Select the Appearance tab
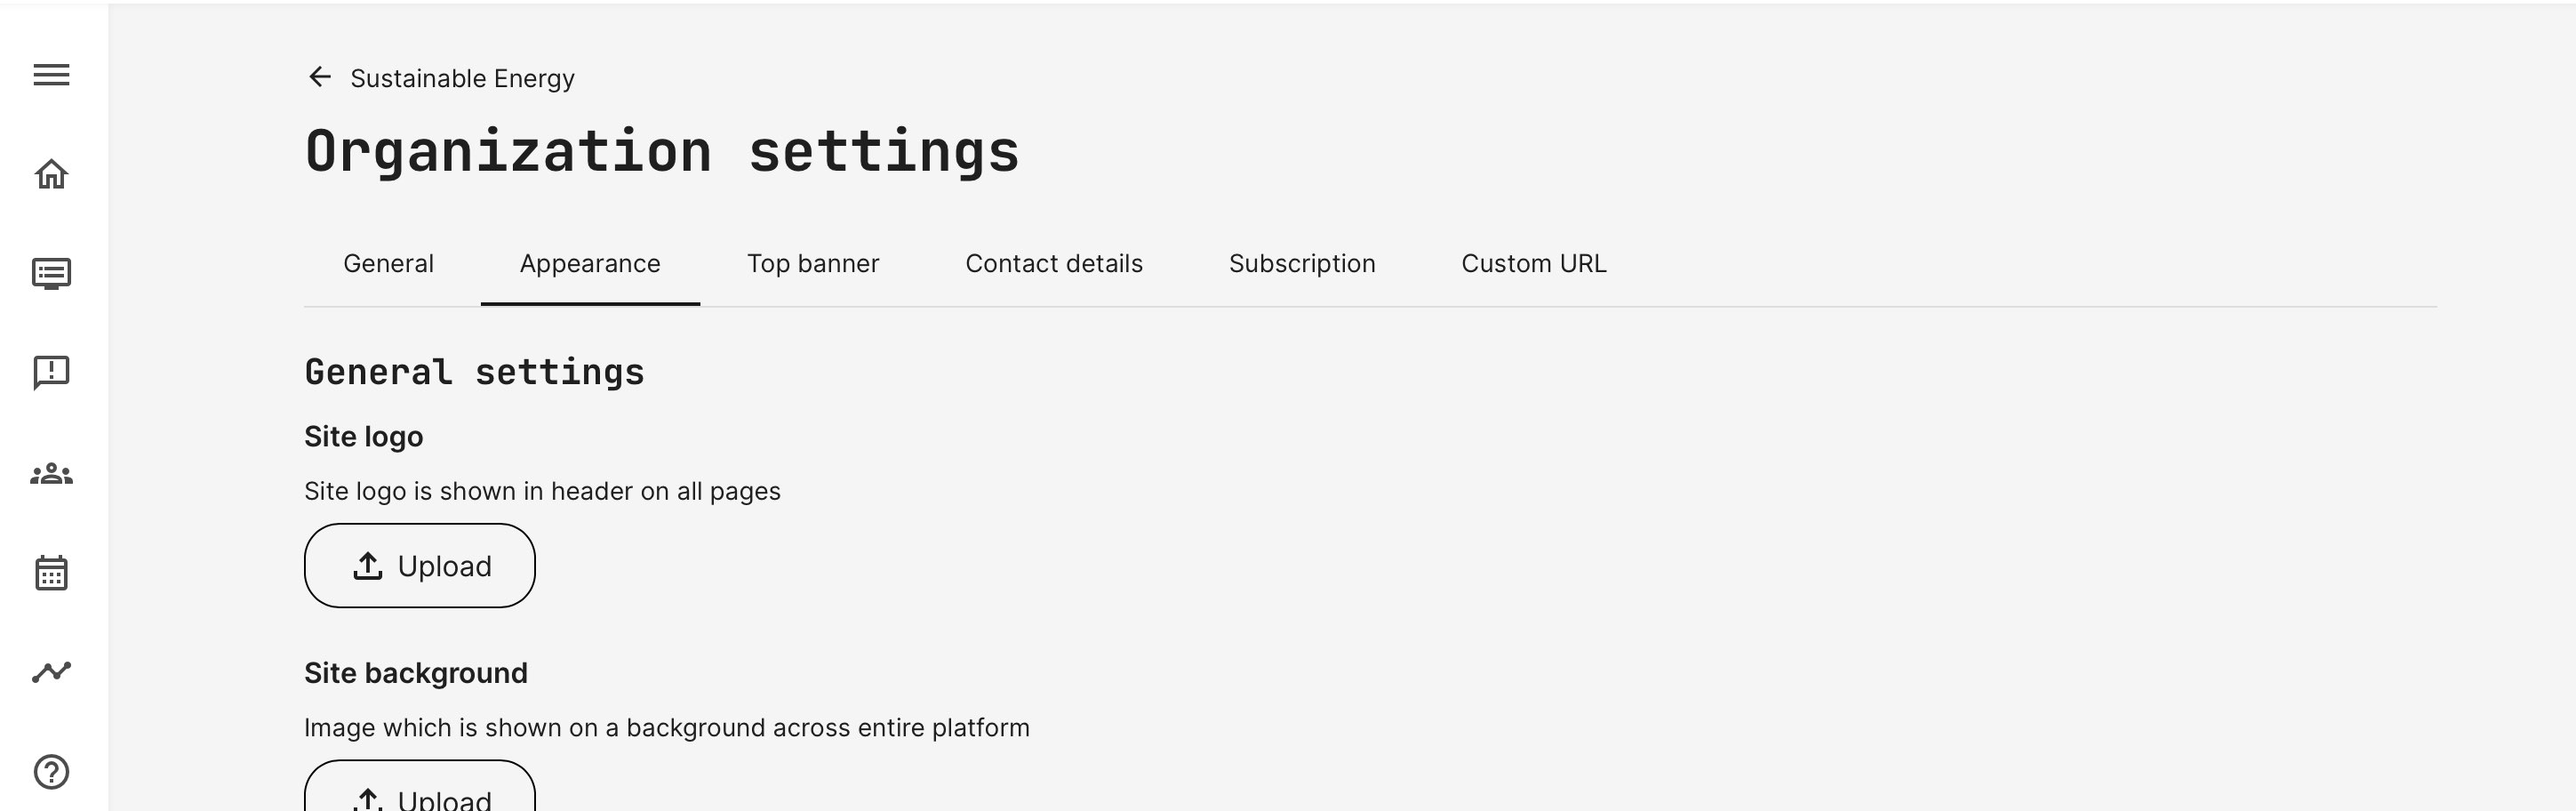The image size is (2576, 811). (590, 264)
